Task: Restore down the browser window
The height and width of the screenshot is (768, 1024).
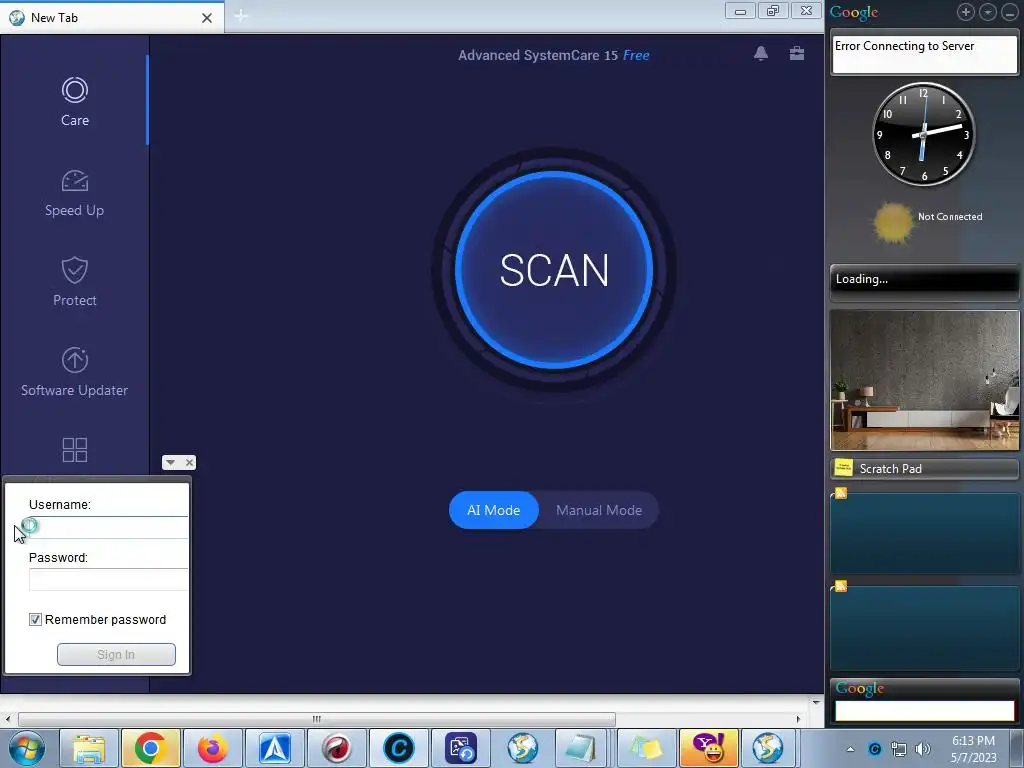Action: click(x=773, y=11)
